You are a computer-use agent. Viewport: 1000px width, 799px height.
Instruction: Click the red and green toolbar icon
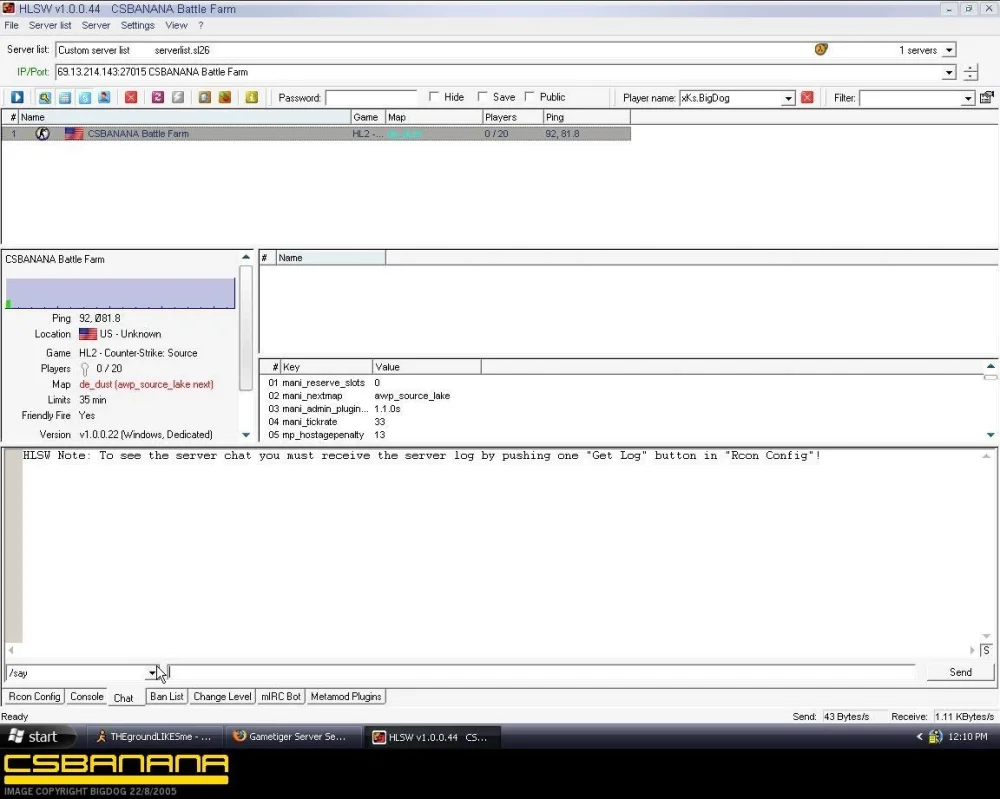pos(224,98)
